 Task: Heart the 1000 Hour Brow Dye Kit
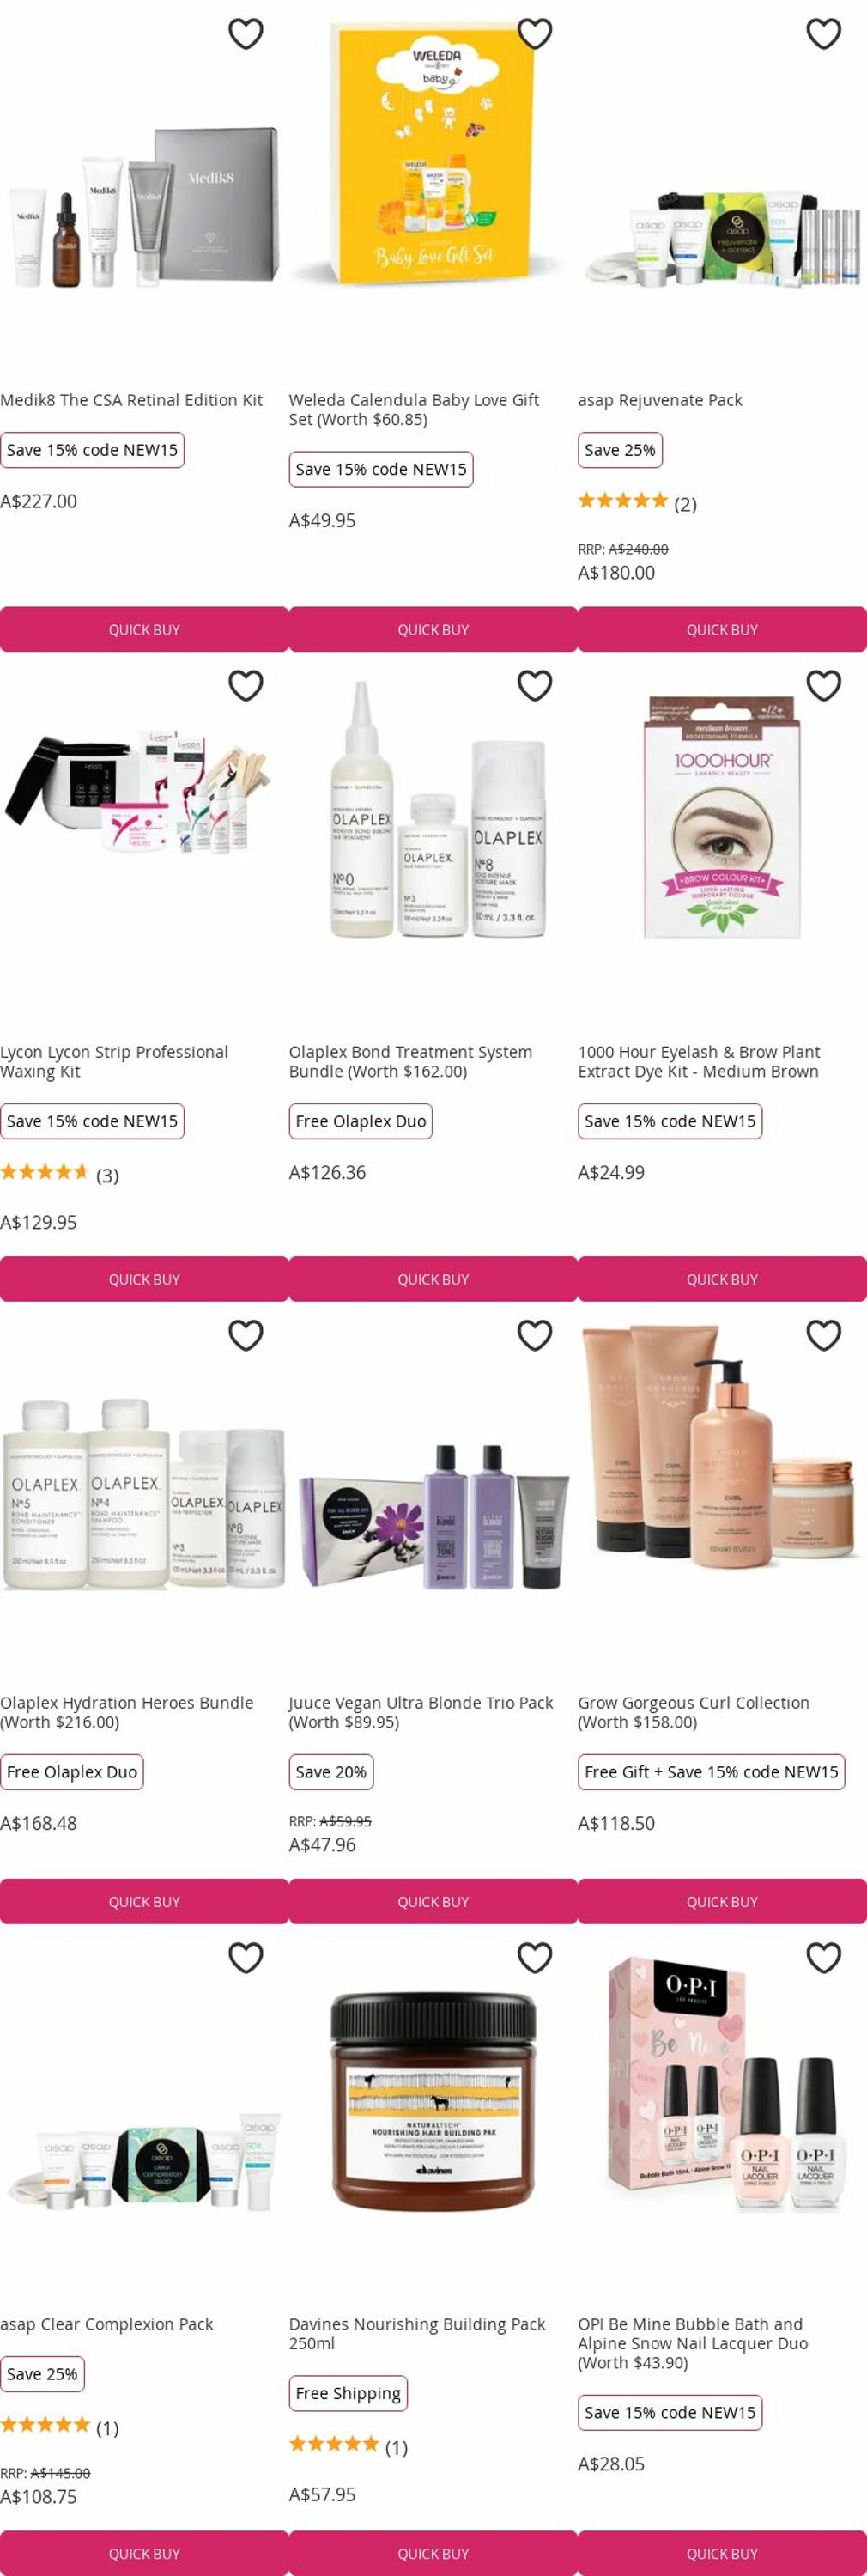click(824, 686)
